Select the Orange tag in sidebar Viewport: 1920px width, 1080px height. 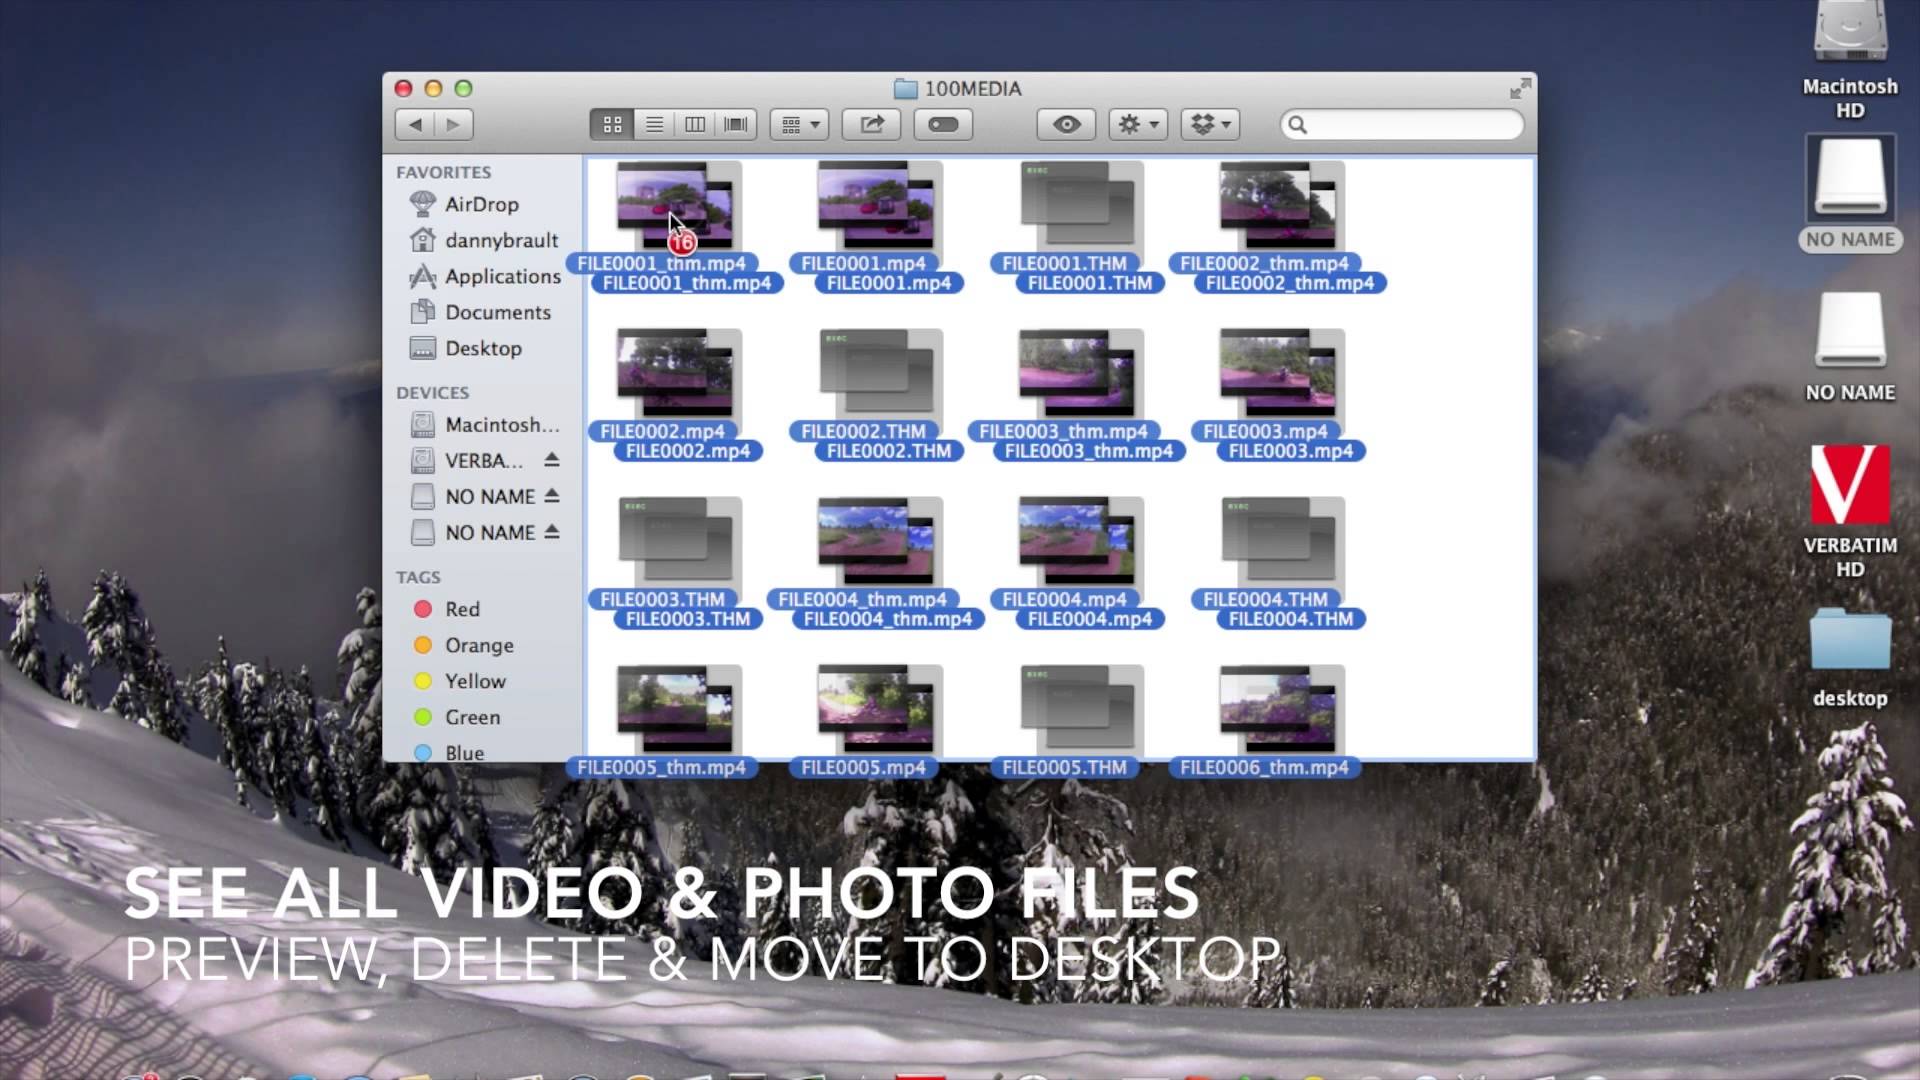pos(478,645)
